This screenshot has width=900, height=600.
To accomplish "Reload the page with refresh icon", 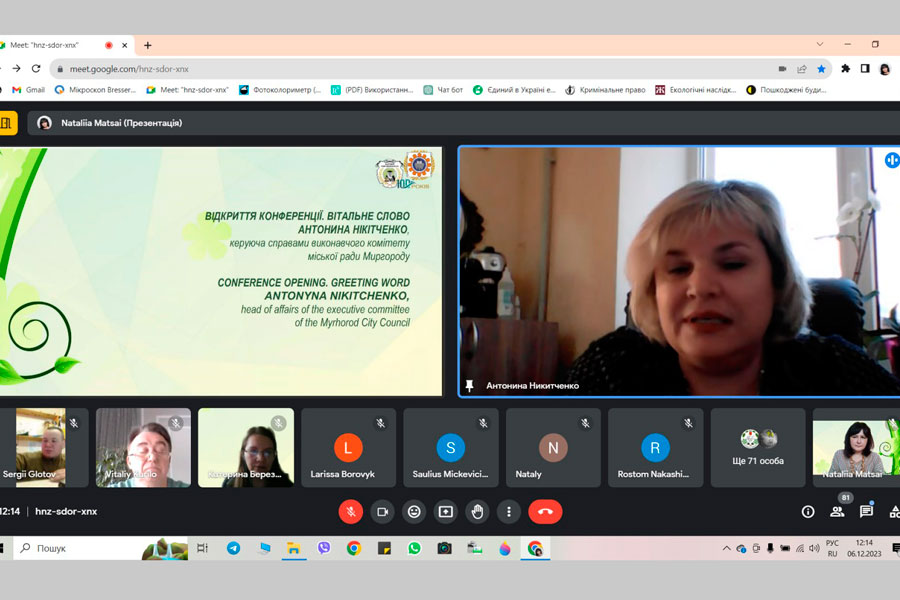I will pyautogui.click(x=36, y=68).
